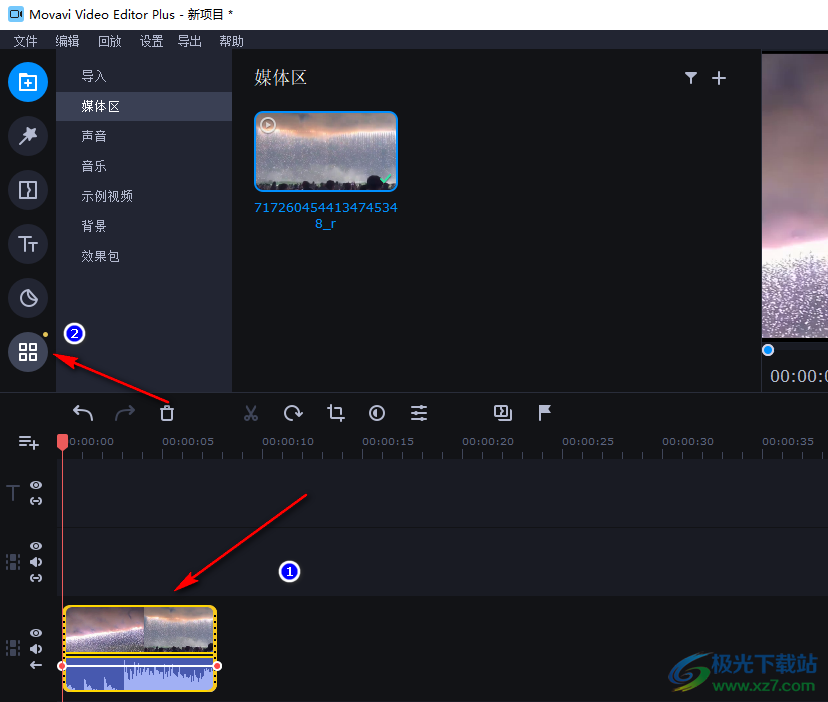
Task: Open the 设置 menu
Action: click(152, 41)
